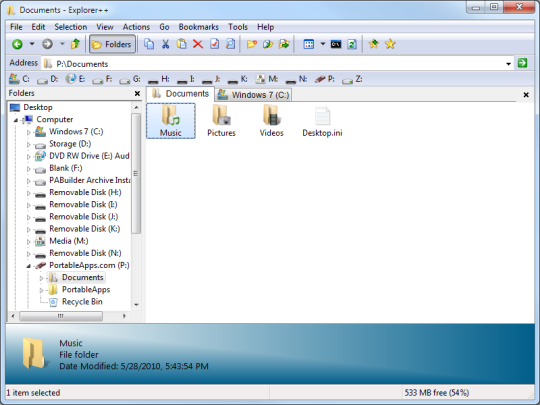
Task: Click the D: drive button
Action: click(48, 79)
